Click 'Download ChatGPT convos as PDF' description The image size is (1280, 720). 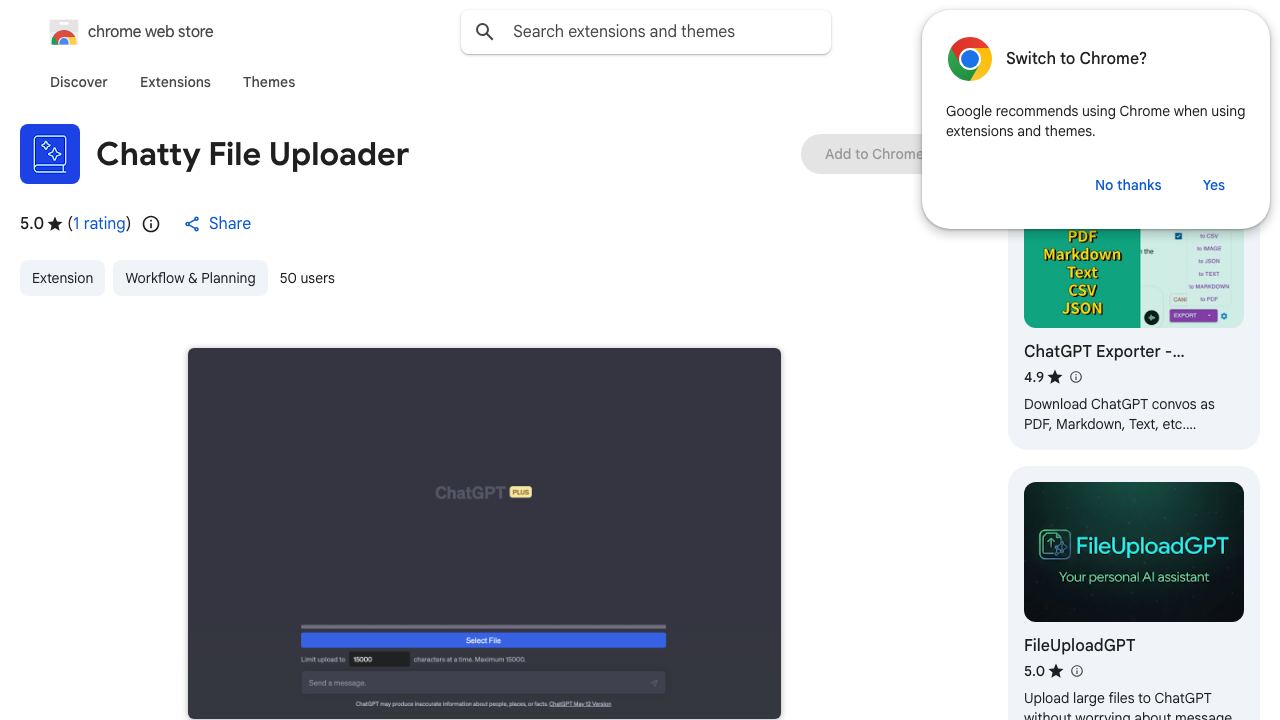tap(1119, 414)
